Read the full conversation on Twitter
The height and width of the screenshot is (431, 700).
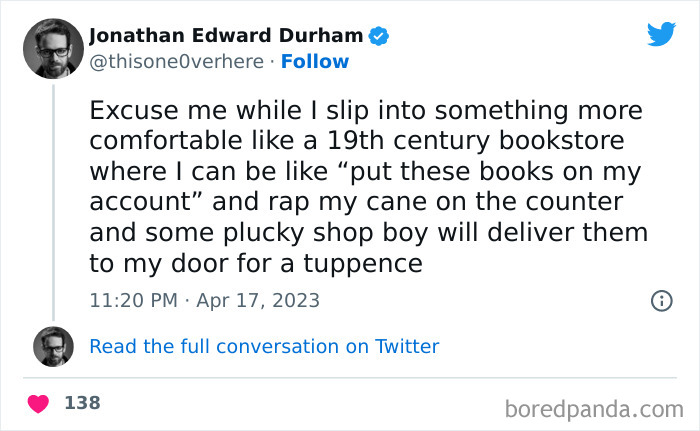coord(264,346)
